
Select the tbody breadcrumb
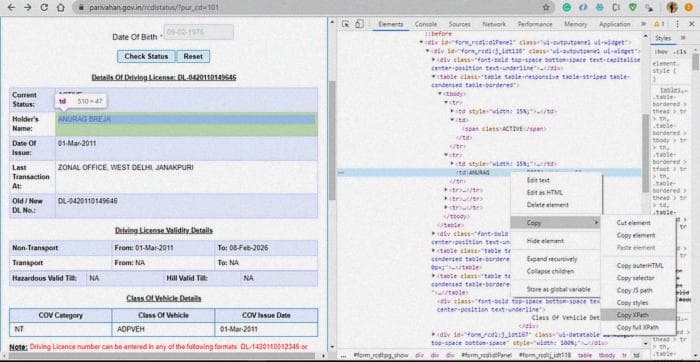606,355
